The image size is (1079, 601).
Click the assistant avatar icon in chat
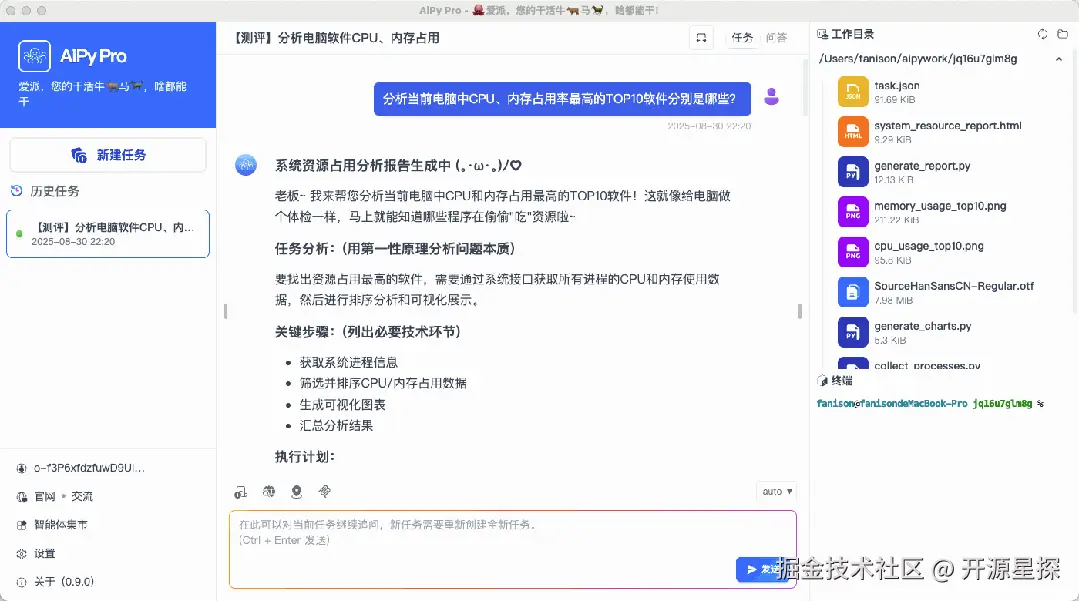coord(246,165)
